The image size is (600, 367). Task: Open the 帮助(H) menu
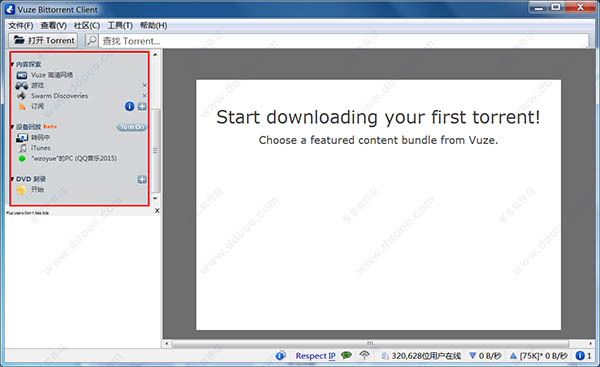(153, 26)
